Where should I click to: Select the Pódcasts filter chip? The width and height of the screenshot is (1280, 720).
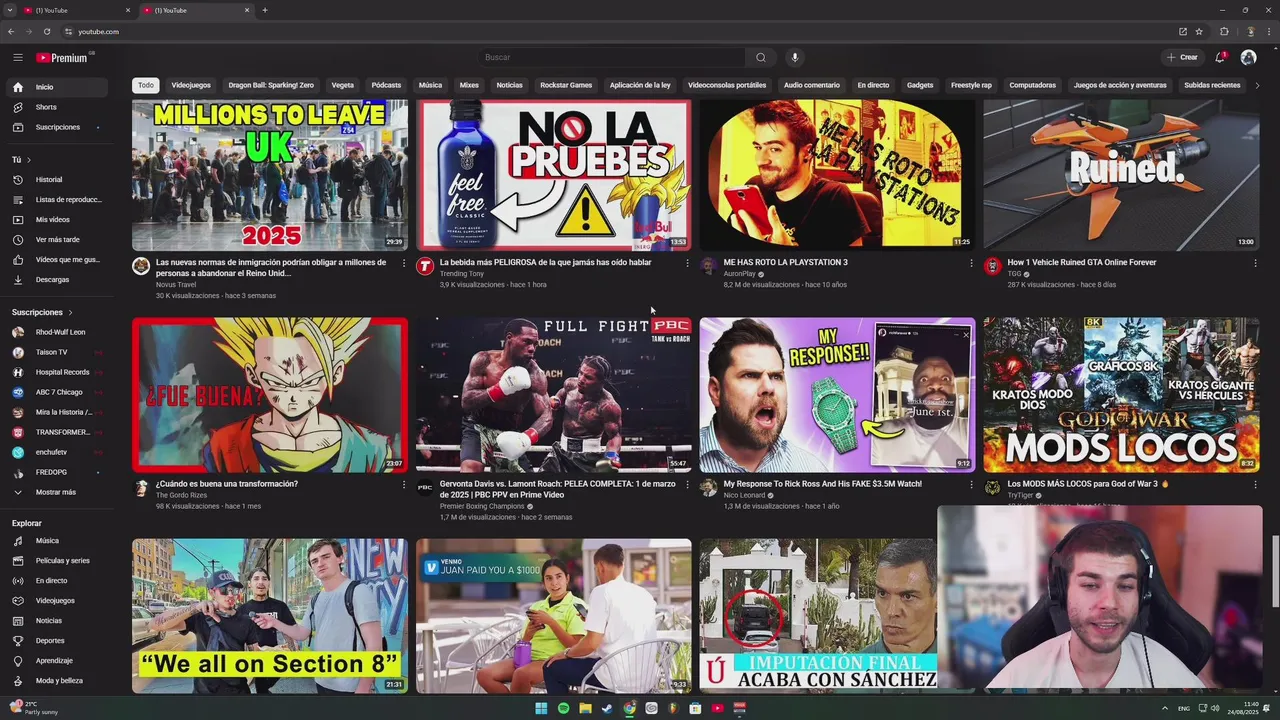tap(386, 85)
